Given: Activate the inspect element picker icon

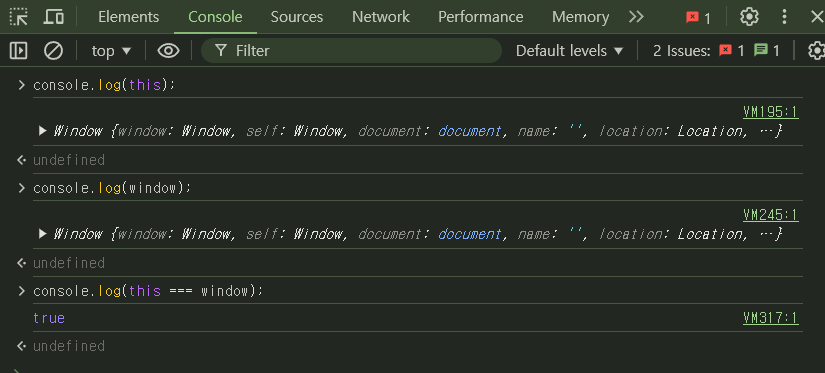Looking at the screenshot, I should pyautogui.click(x=19, y=17).
